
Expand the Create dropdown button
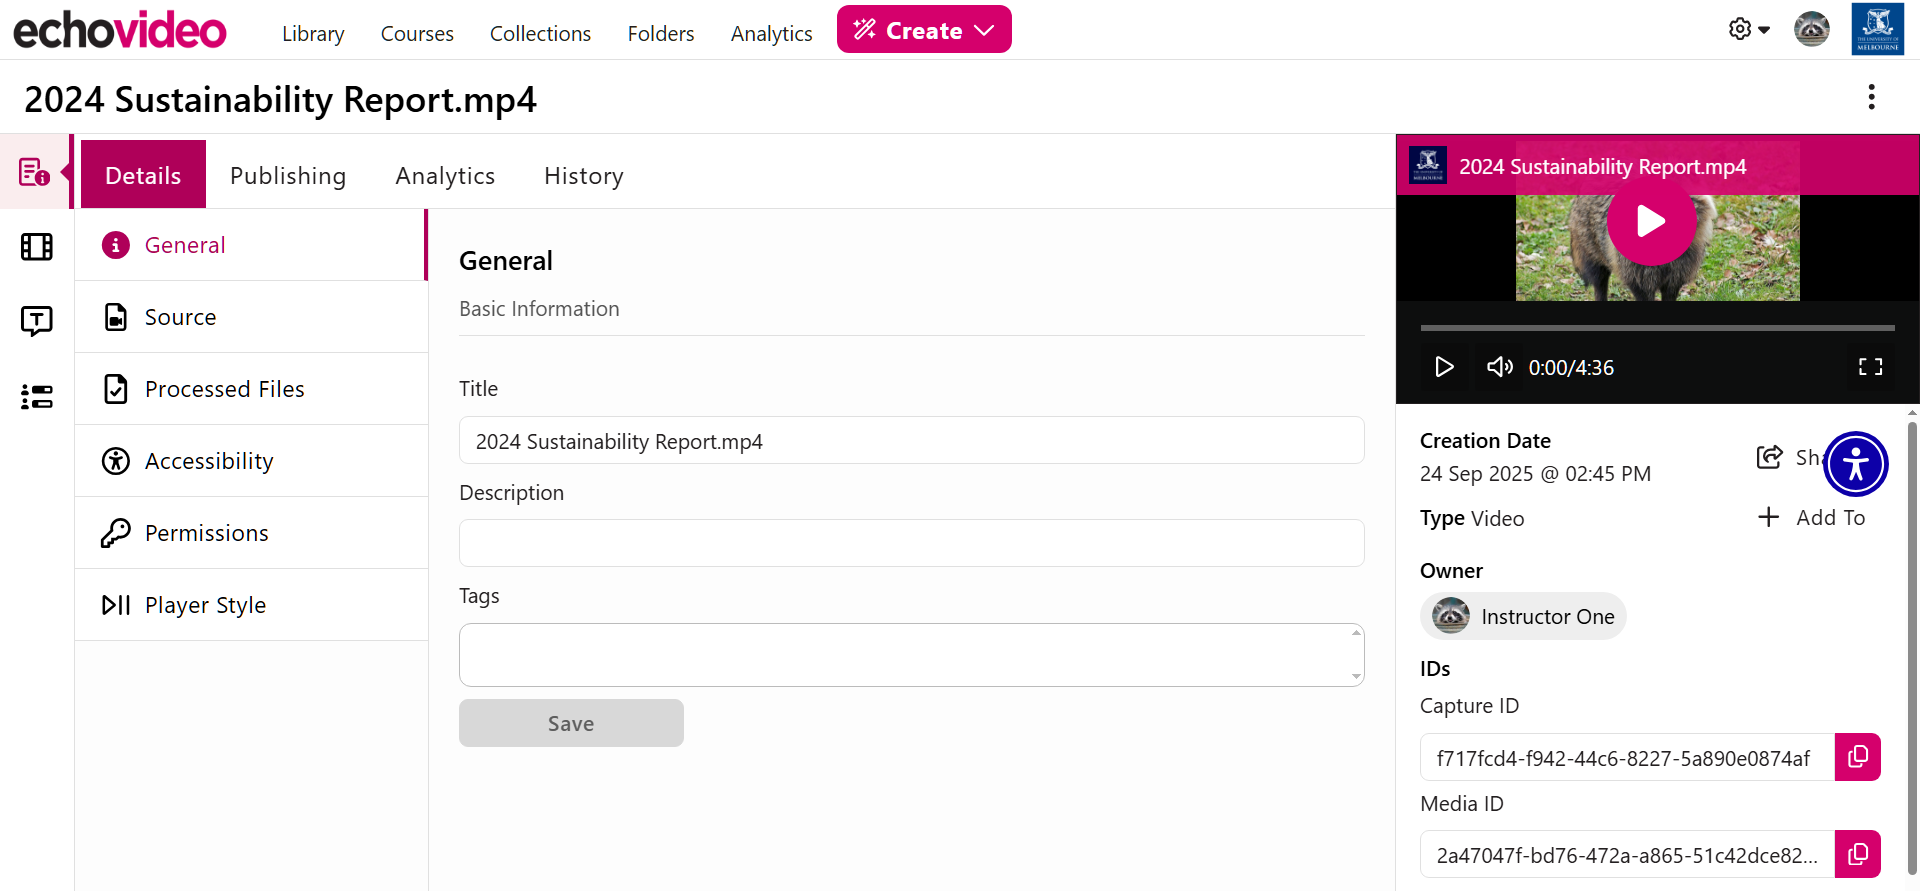click(x=924, y=30)
